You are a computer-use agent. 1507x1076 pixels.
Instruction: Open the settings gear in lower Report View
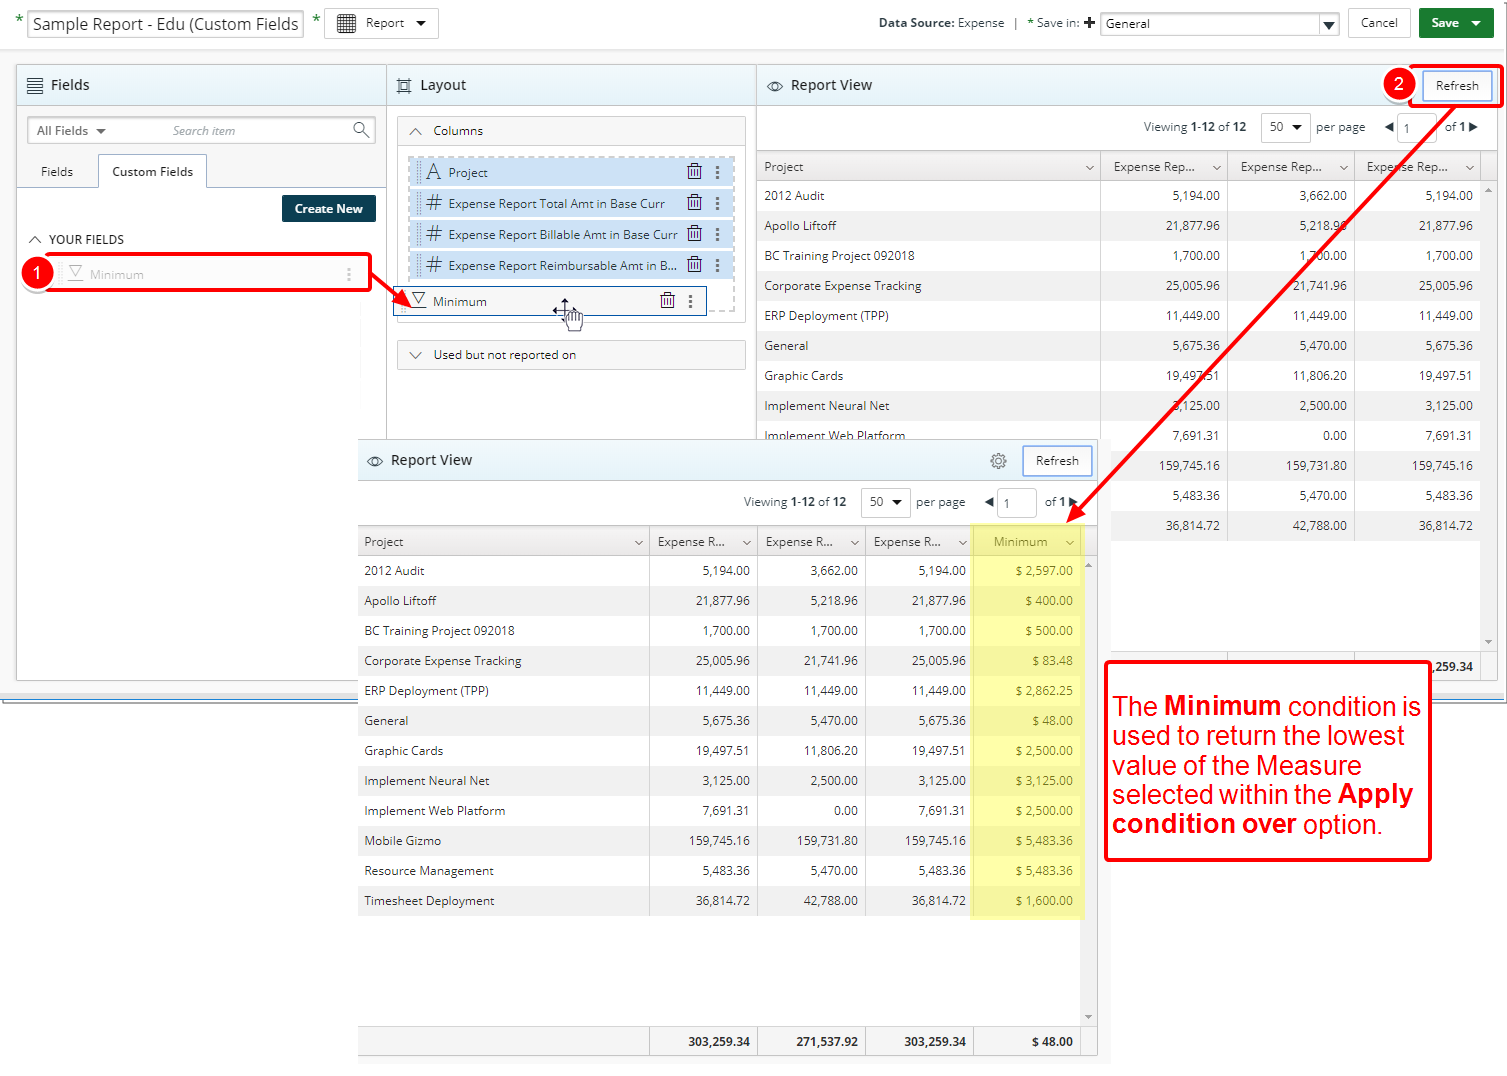pyautogui.click(x=998, y=461)
